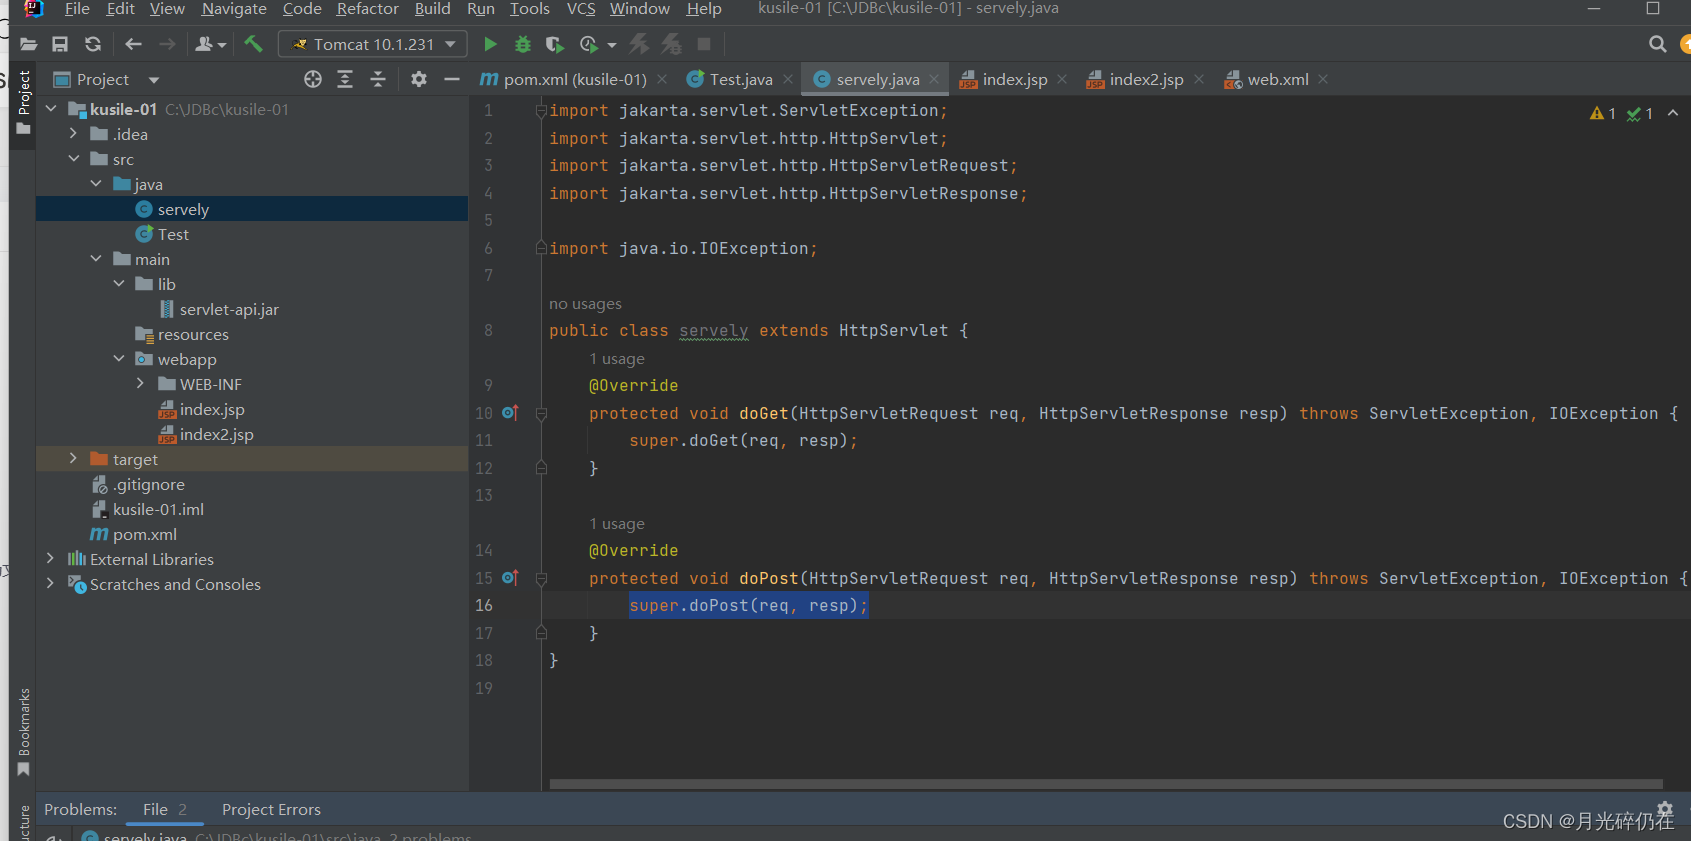The image size is (1691, 841).
Task: Click the Open folder toolbar icon
Action: [x=28, y=44]
